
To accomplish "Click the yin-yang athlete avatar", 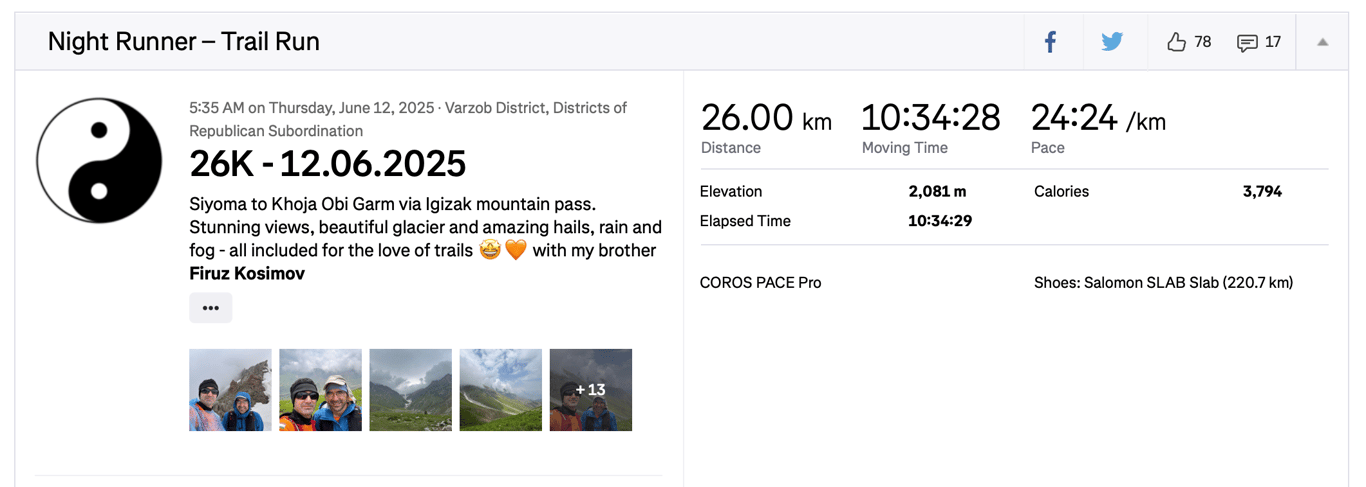I will [x=99, y=160].
